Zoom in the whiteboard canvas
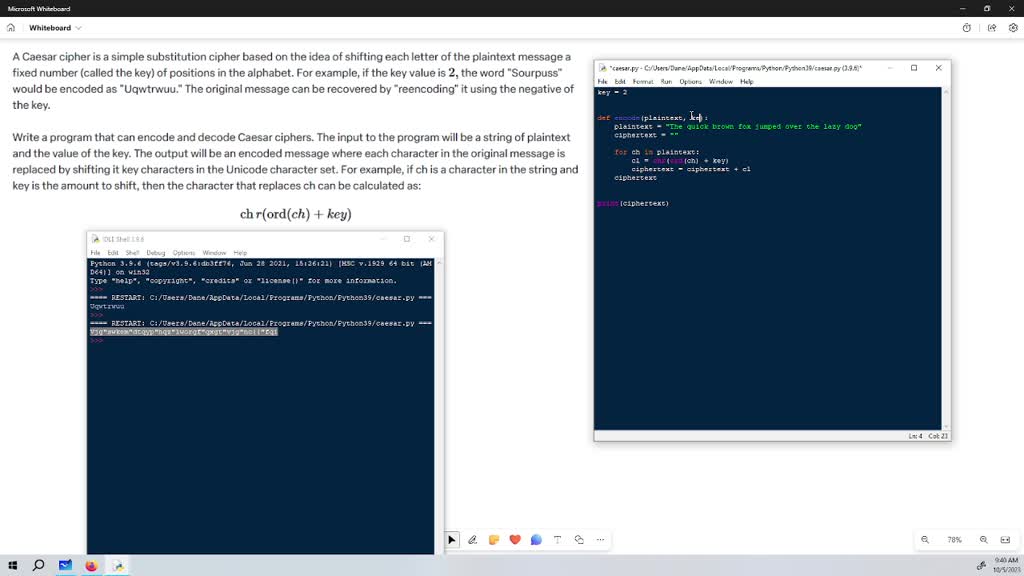1024x576 pixels. tap(984, 540)
